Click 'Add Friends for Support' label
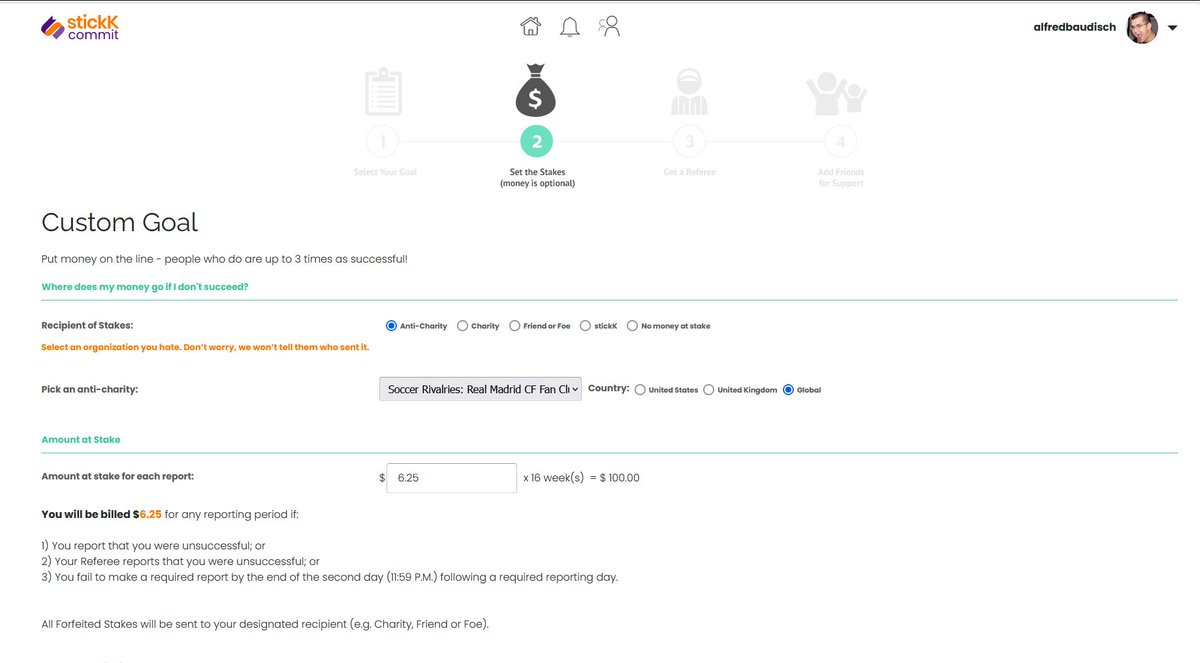Screen dimensions: 1200x663 coord(840,178)
